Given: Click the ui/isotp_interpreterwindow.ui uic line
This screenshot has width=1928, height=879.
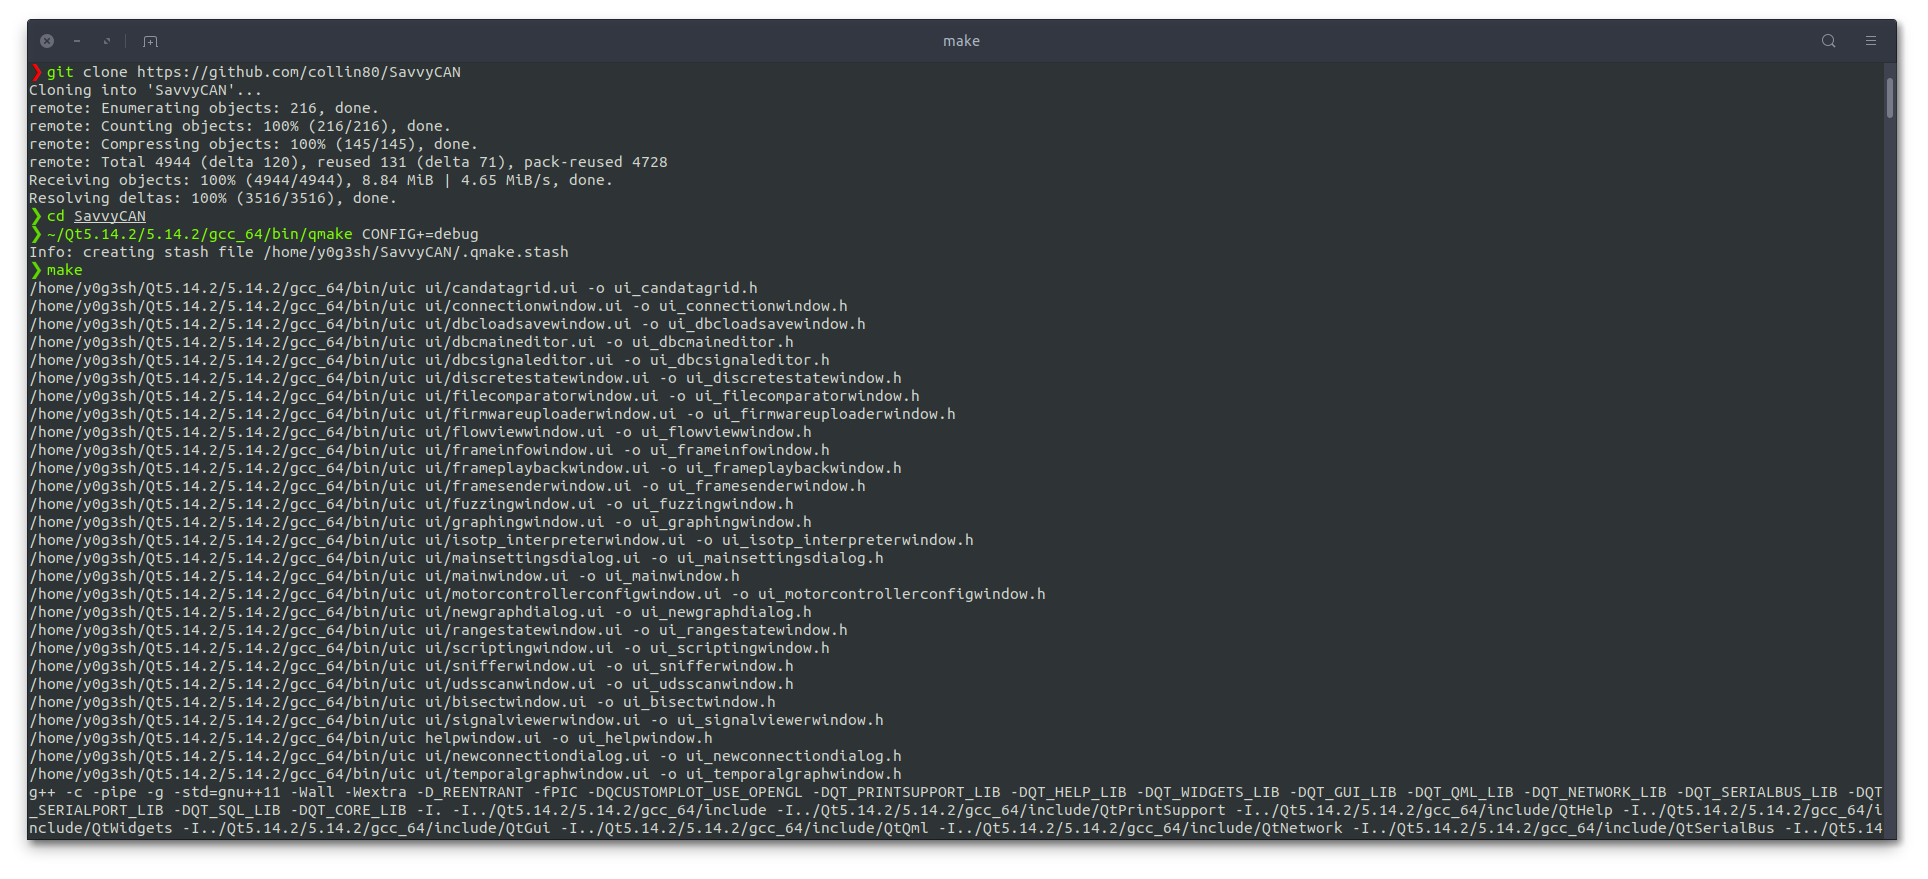Looking at the screenshot, I should [501, 540].
